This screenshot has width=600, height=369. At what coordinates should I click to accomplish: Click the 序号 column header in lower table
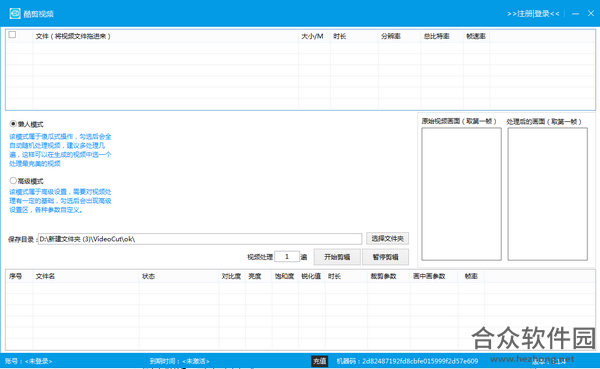click(x=19, y=276)
